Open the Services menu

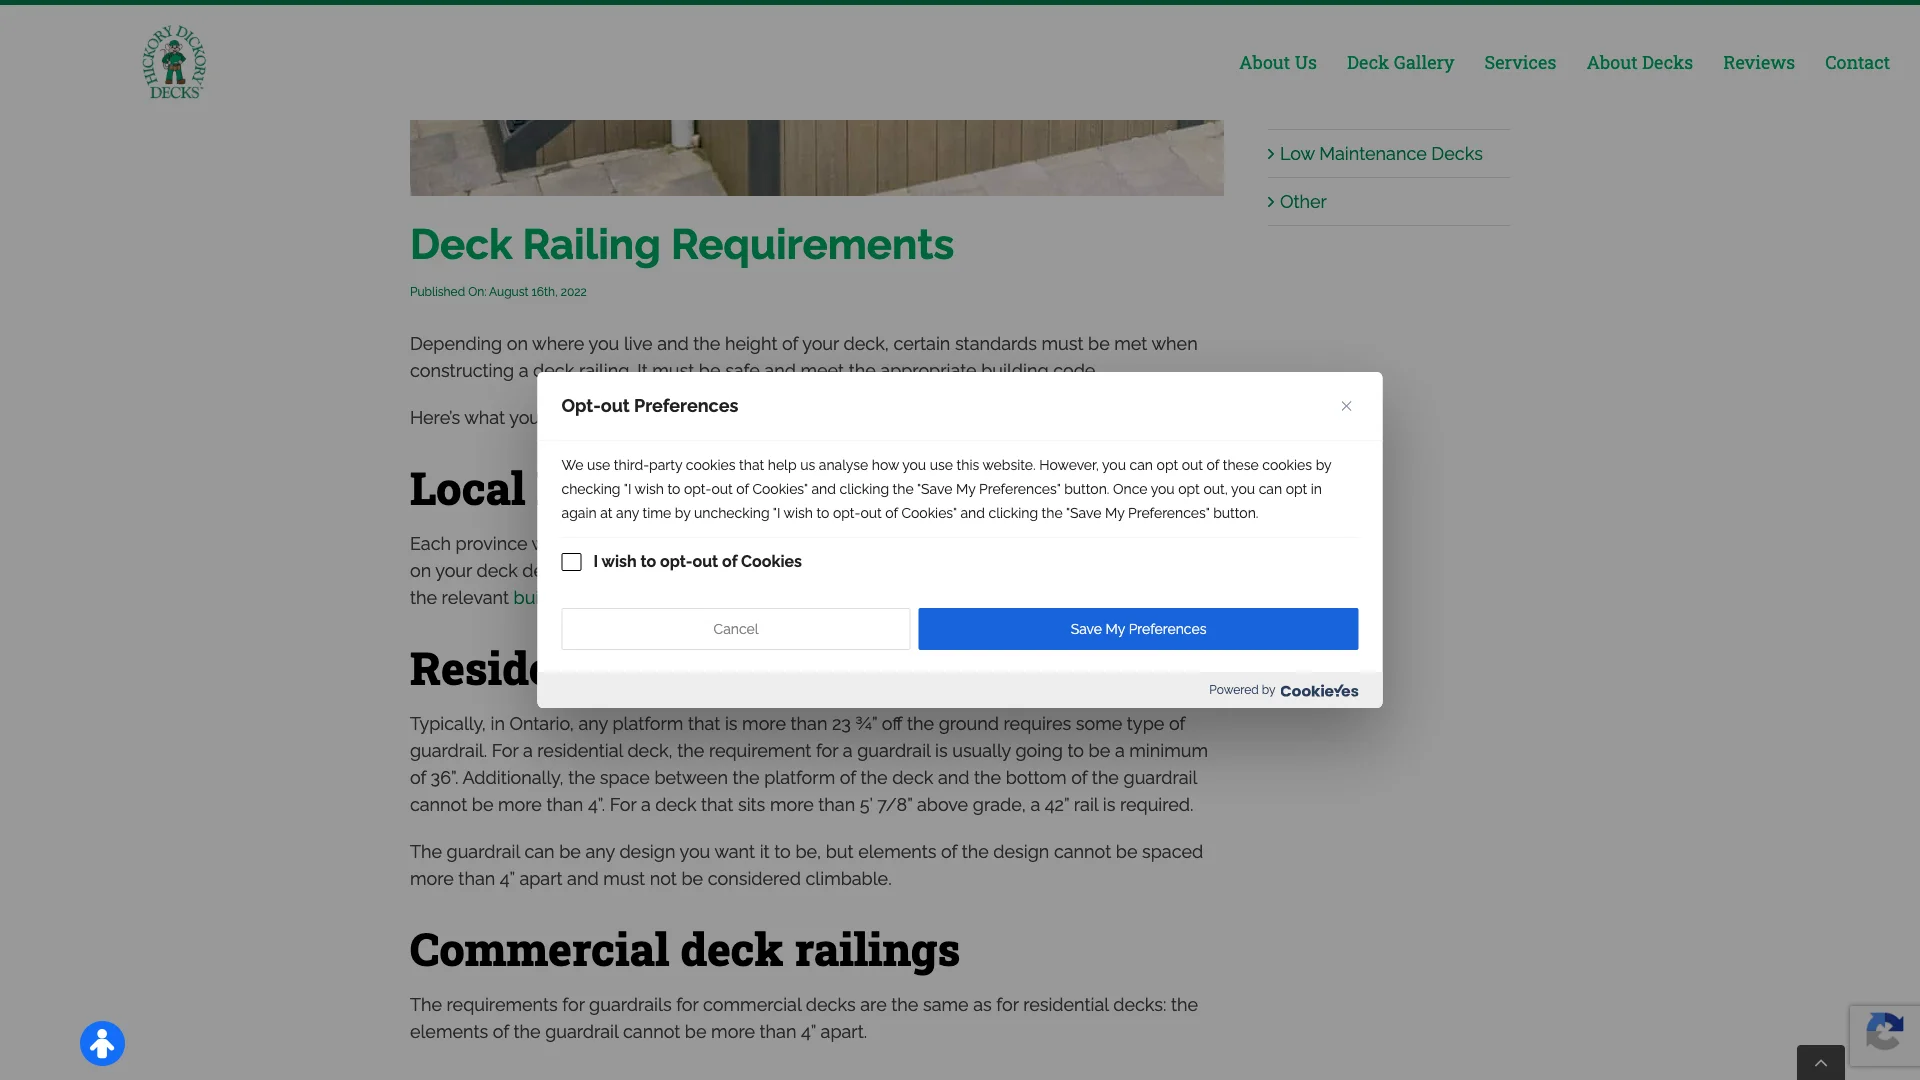1519,62
